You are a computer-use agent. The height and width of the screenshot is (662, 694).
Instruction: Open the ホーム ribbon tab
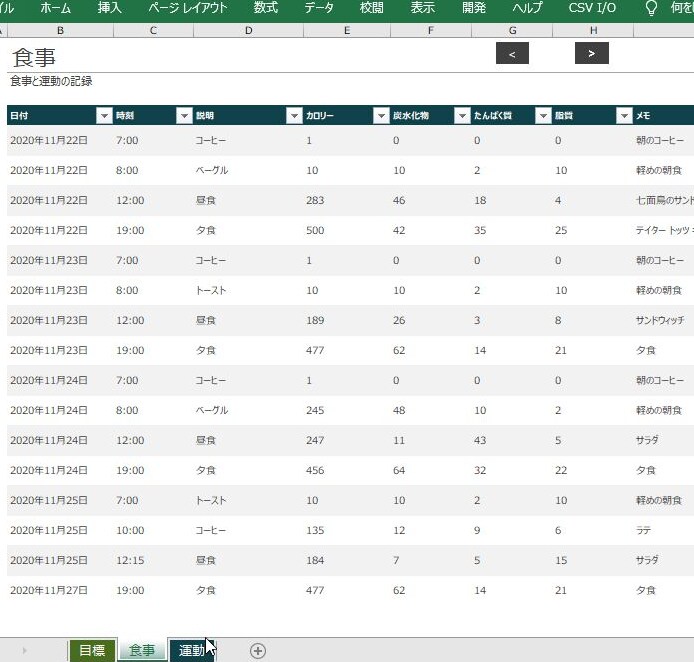coord(55,8)
